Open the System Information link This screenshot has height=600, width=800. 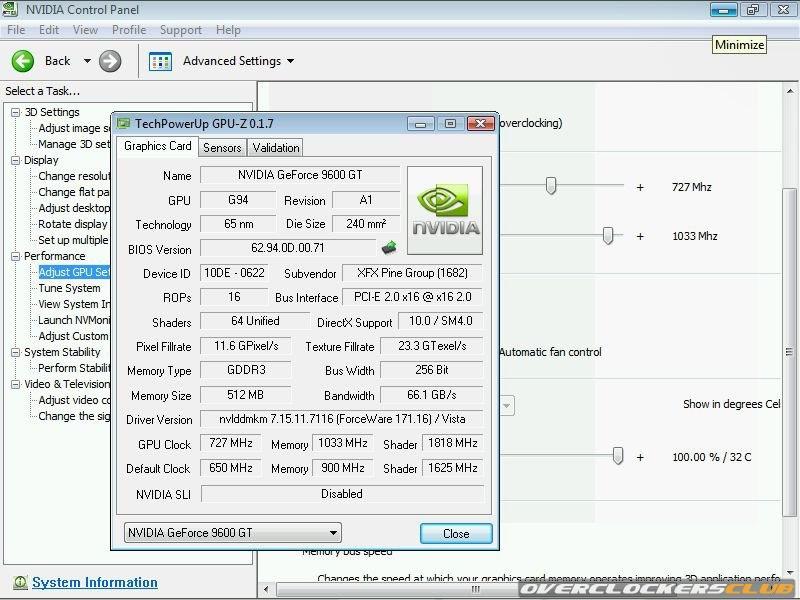94,582
